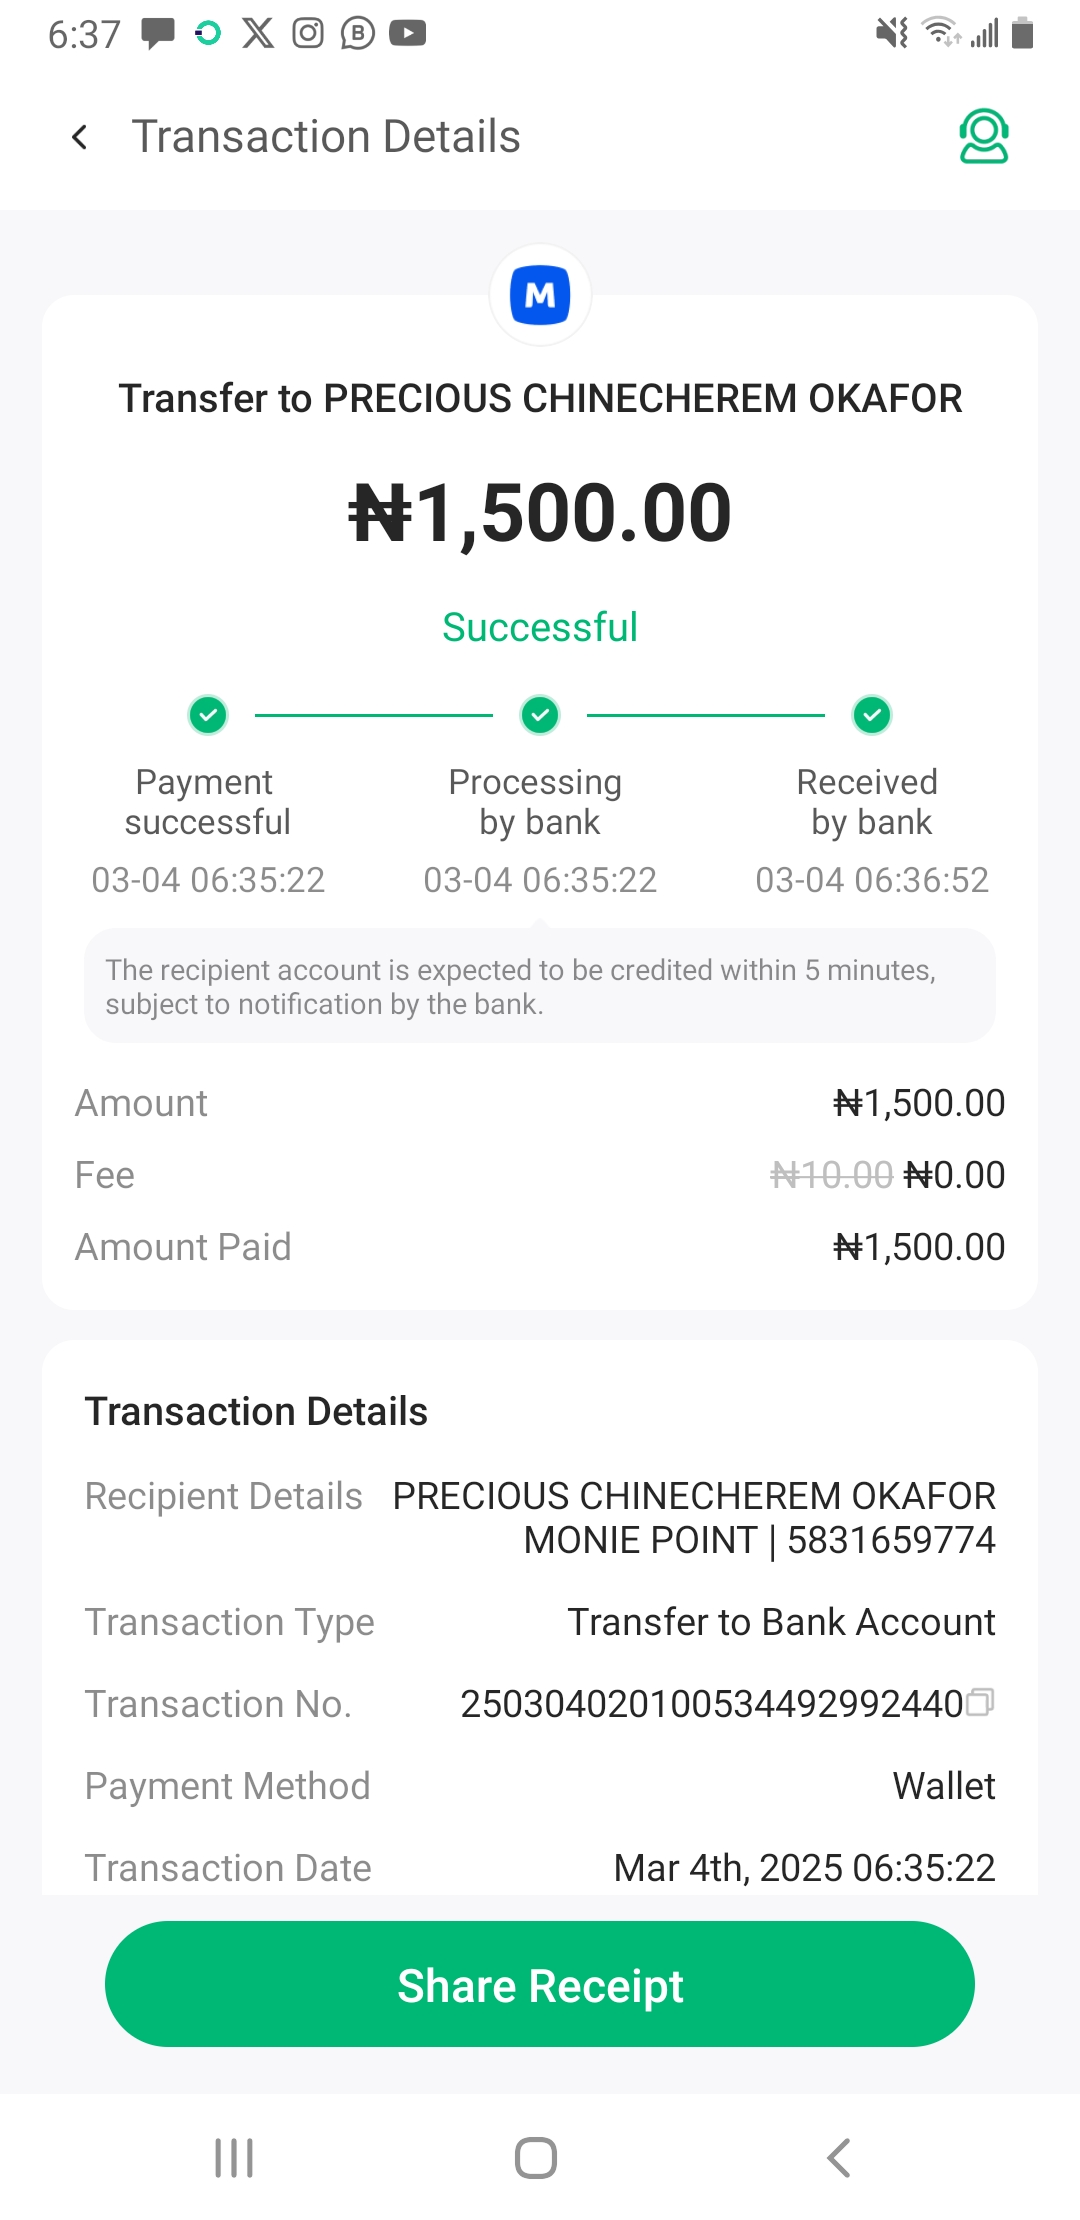
Task: Tap the blue Moniepoint bank logo
Action: (540, 295)
